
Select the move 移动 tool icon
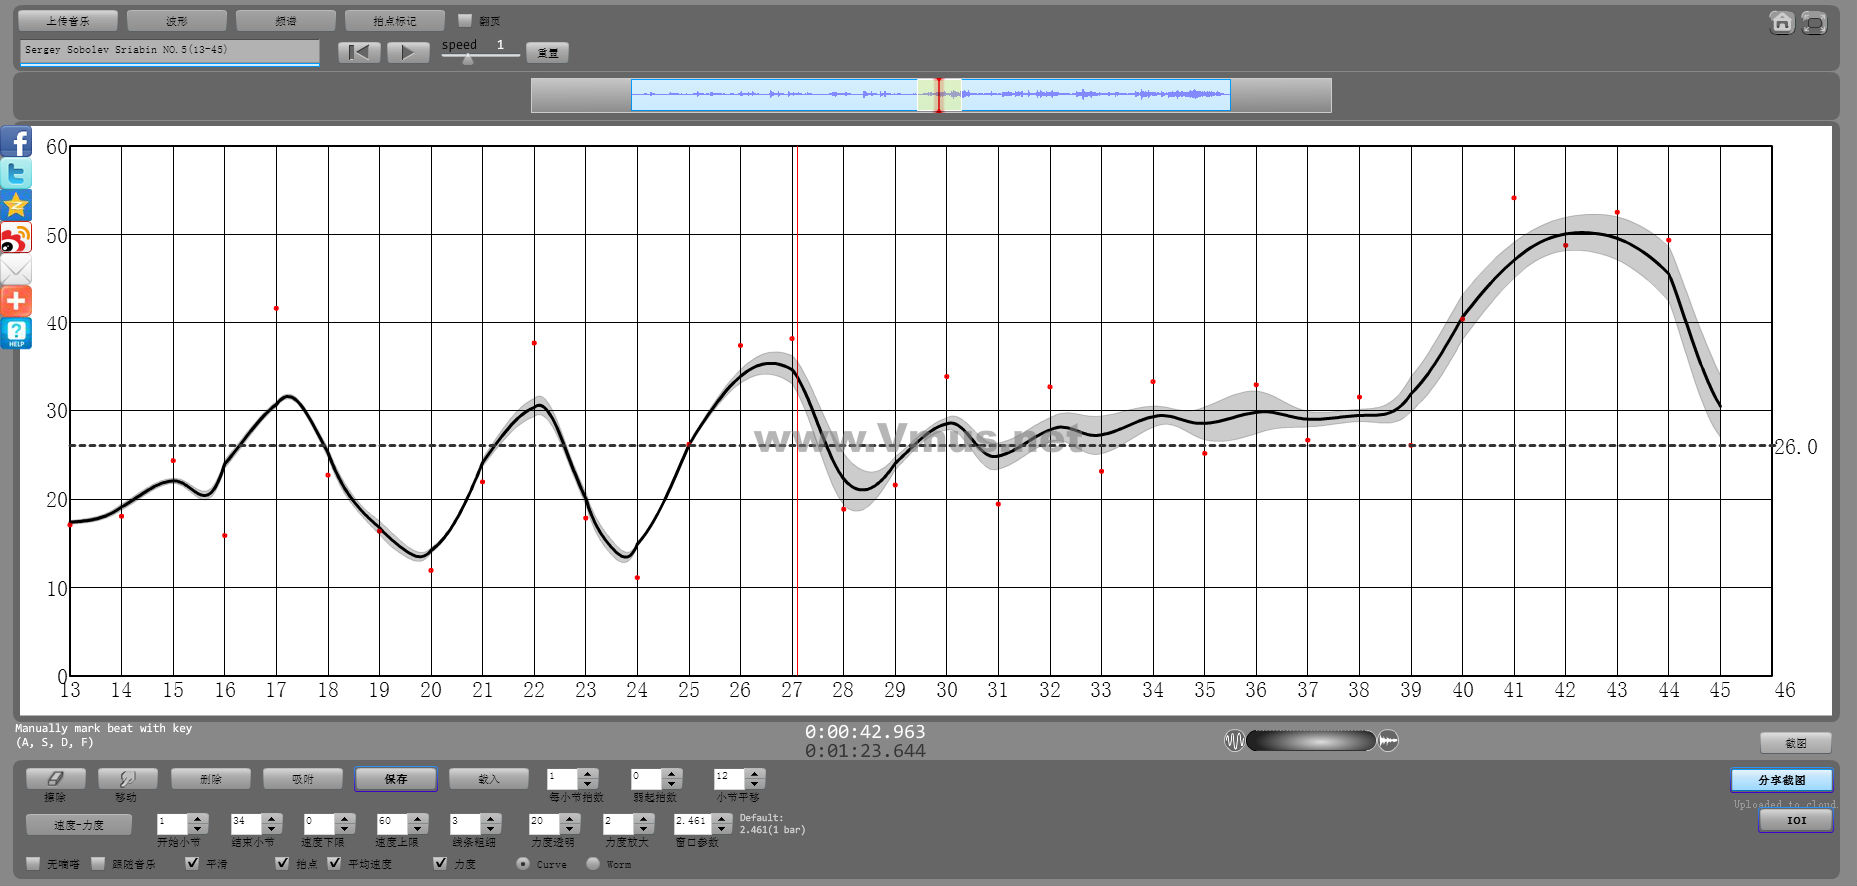tap(127, 778)
